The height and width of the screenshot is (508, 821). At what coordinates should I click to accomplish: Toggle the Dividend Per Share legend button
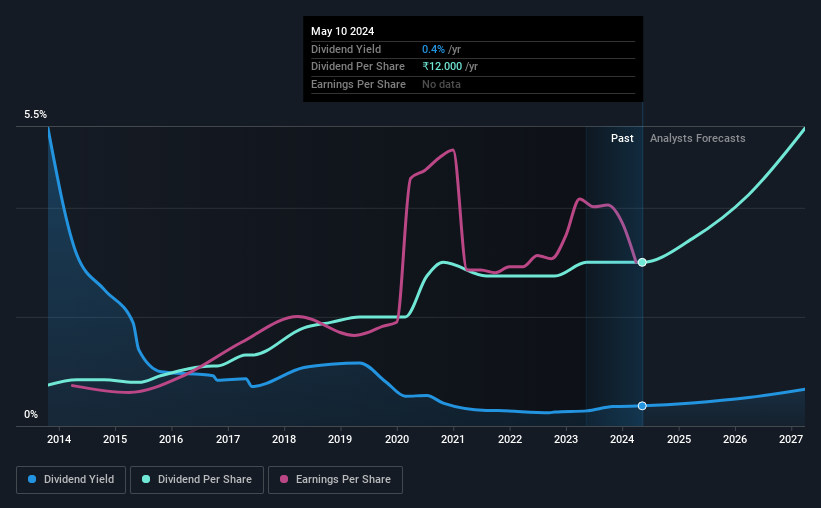coord(197,480)
